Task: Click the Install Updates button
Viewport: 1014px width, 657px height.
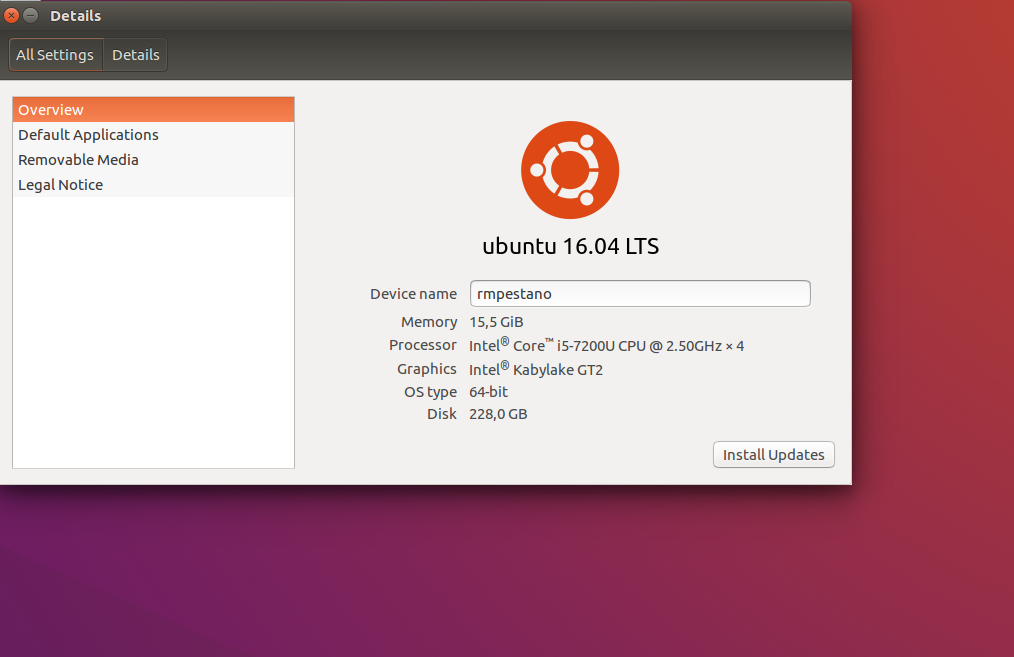Action: (773, 455)
